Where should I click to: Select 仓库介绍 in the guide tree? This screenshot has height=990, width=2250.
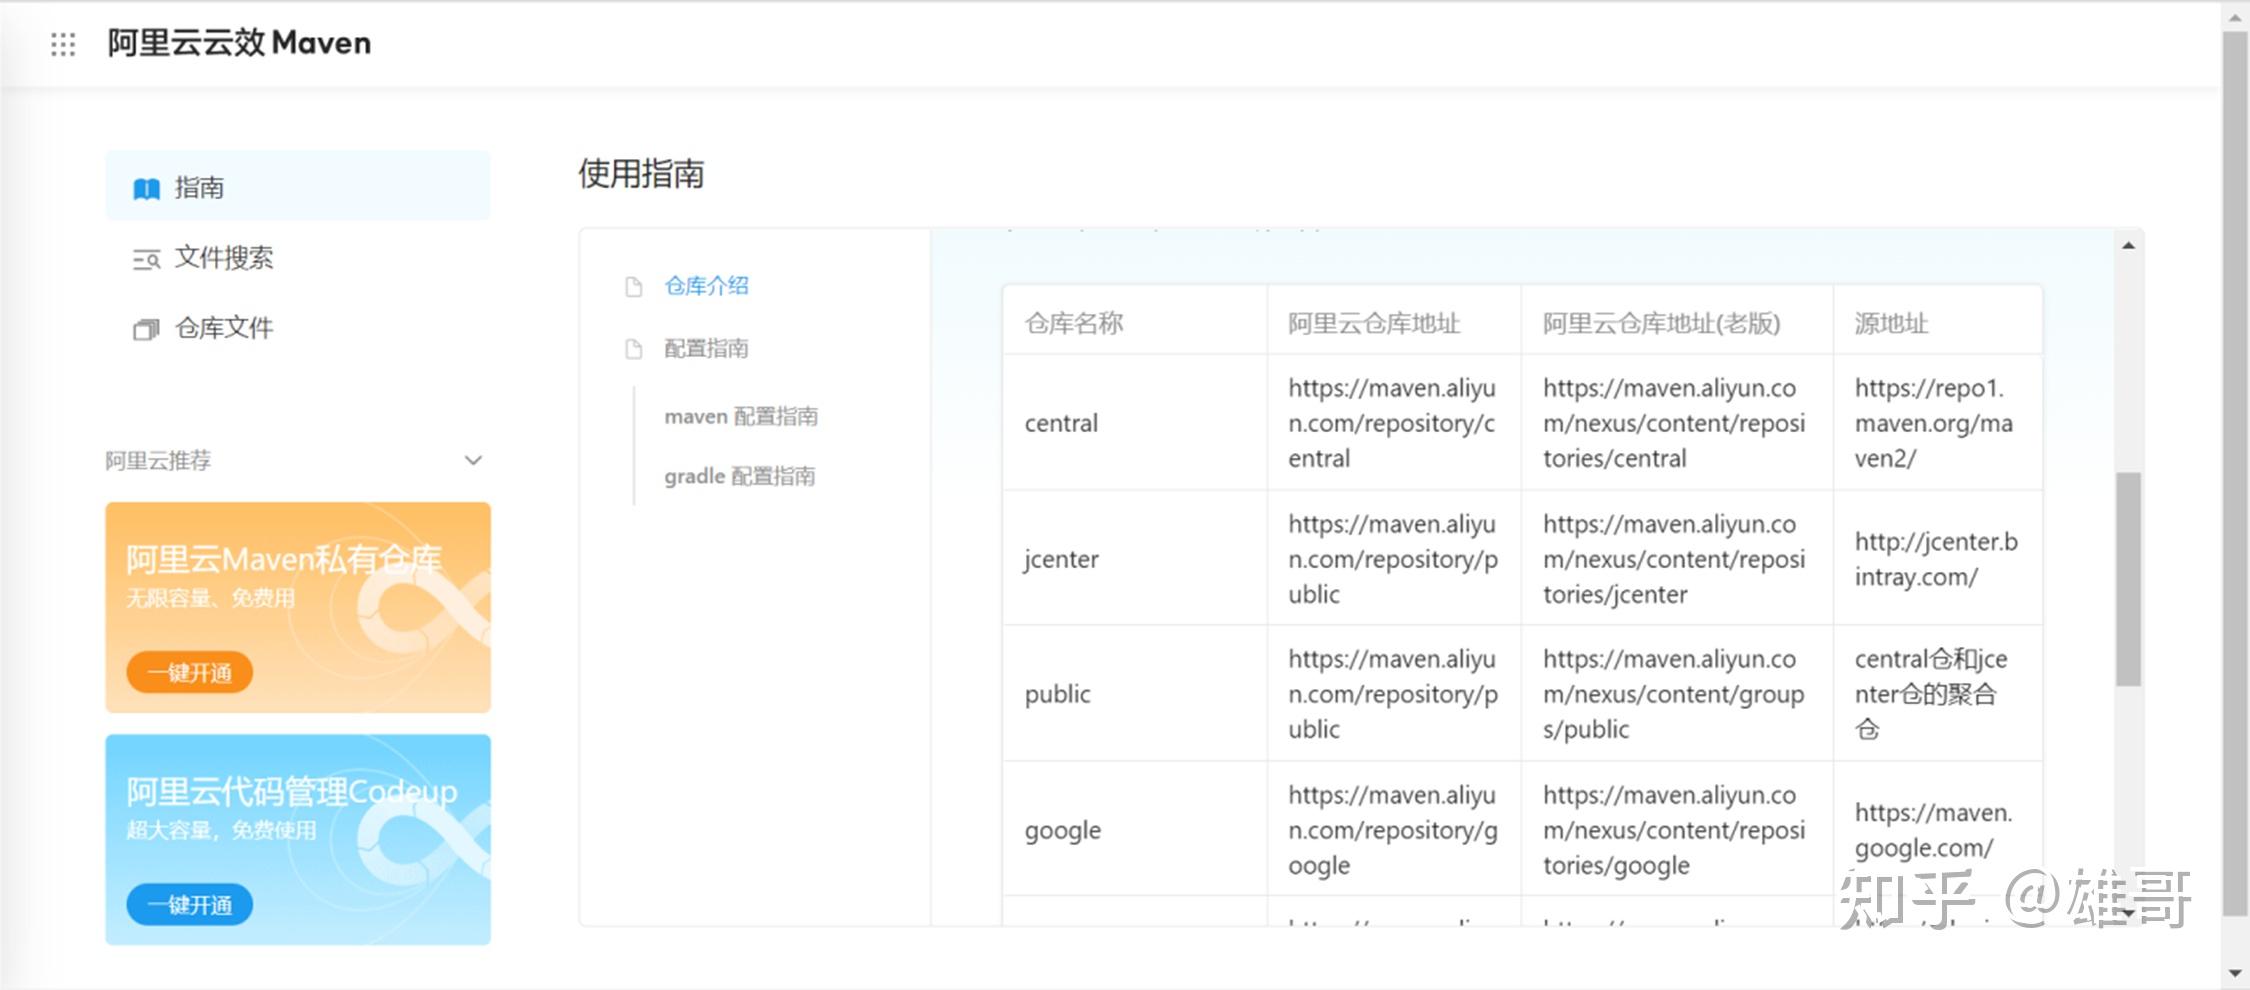tap(706, 286)
